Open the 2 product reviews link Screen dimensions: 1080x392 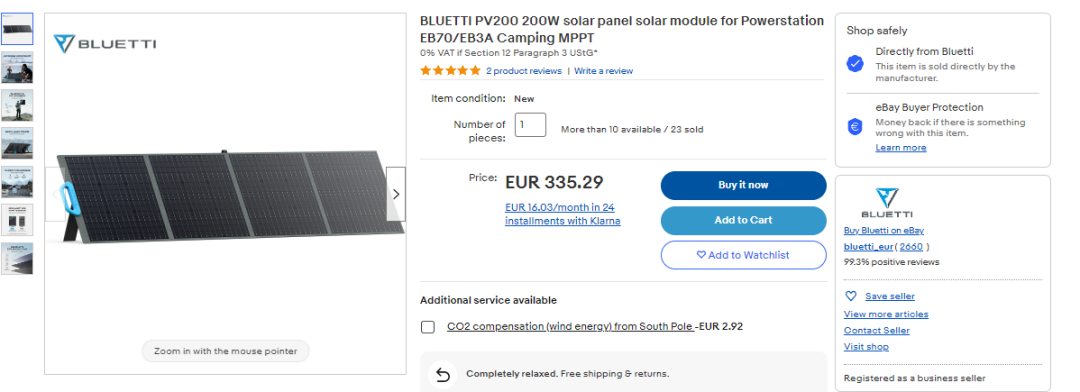pos(523,71)
